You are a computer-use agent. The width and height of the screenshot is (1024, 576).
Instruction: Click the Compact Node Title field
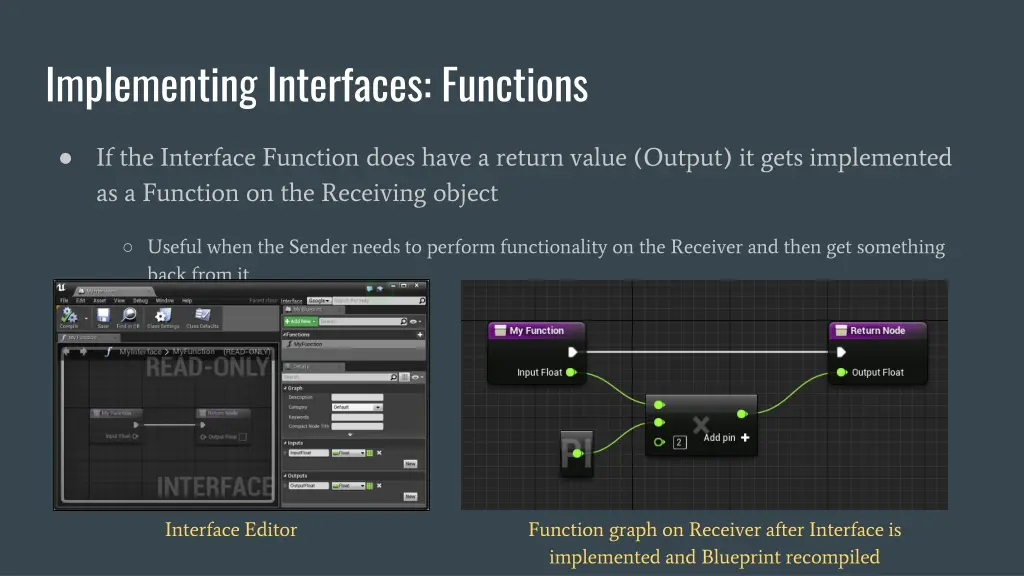click(357, 426)
